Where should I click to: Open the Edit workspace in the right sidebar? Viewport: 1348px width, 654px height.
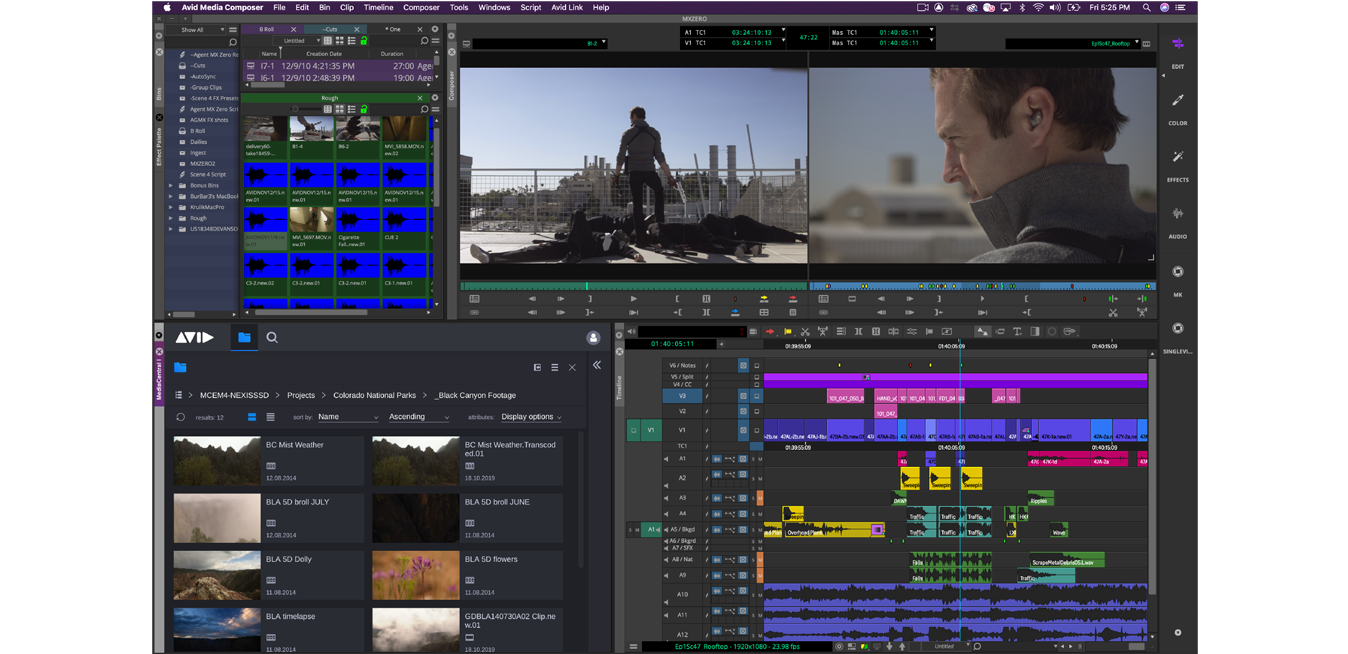1177,51
